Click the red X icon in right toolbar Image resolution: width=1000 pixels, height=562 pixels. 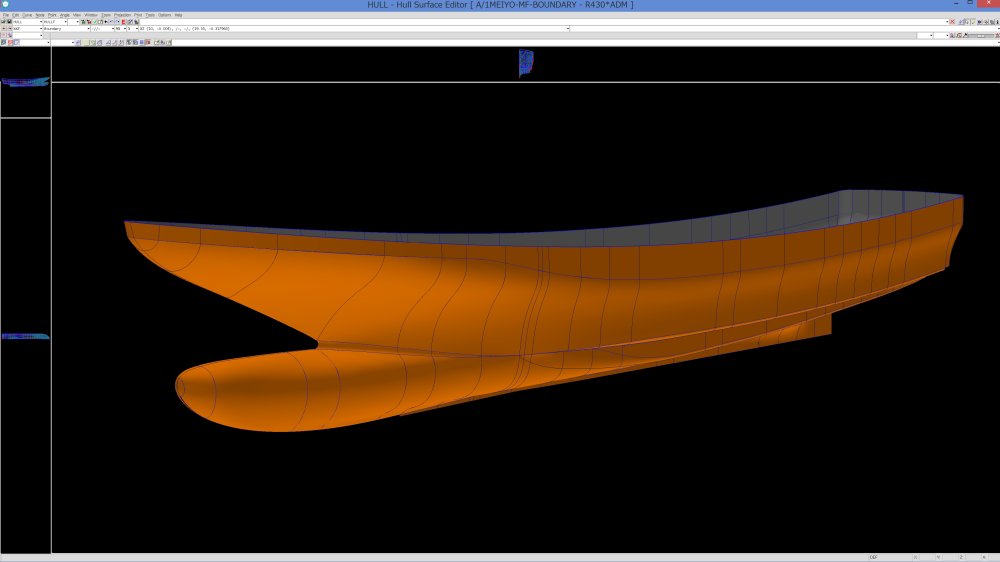pyautogui.click(x=952, y=22)
